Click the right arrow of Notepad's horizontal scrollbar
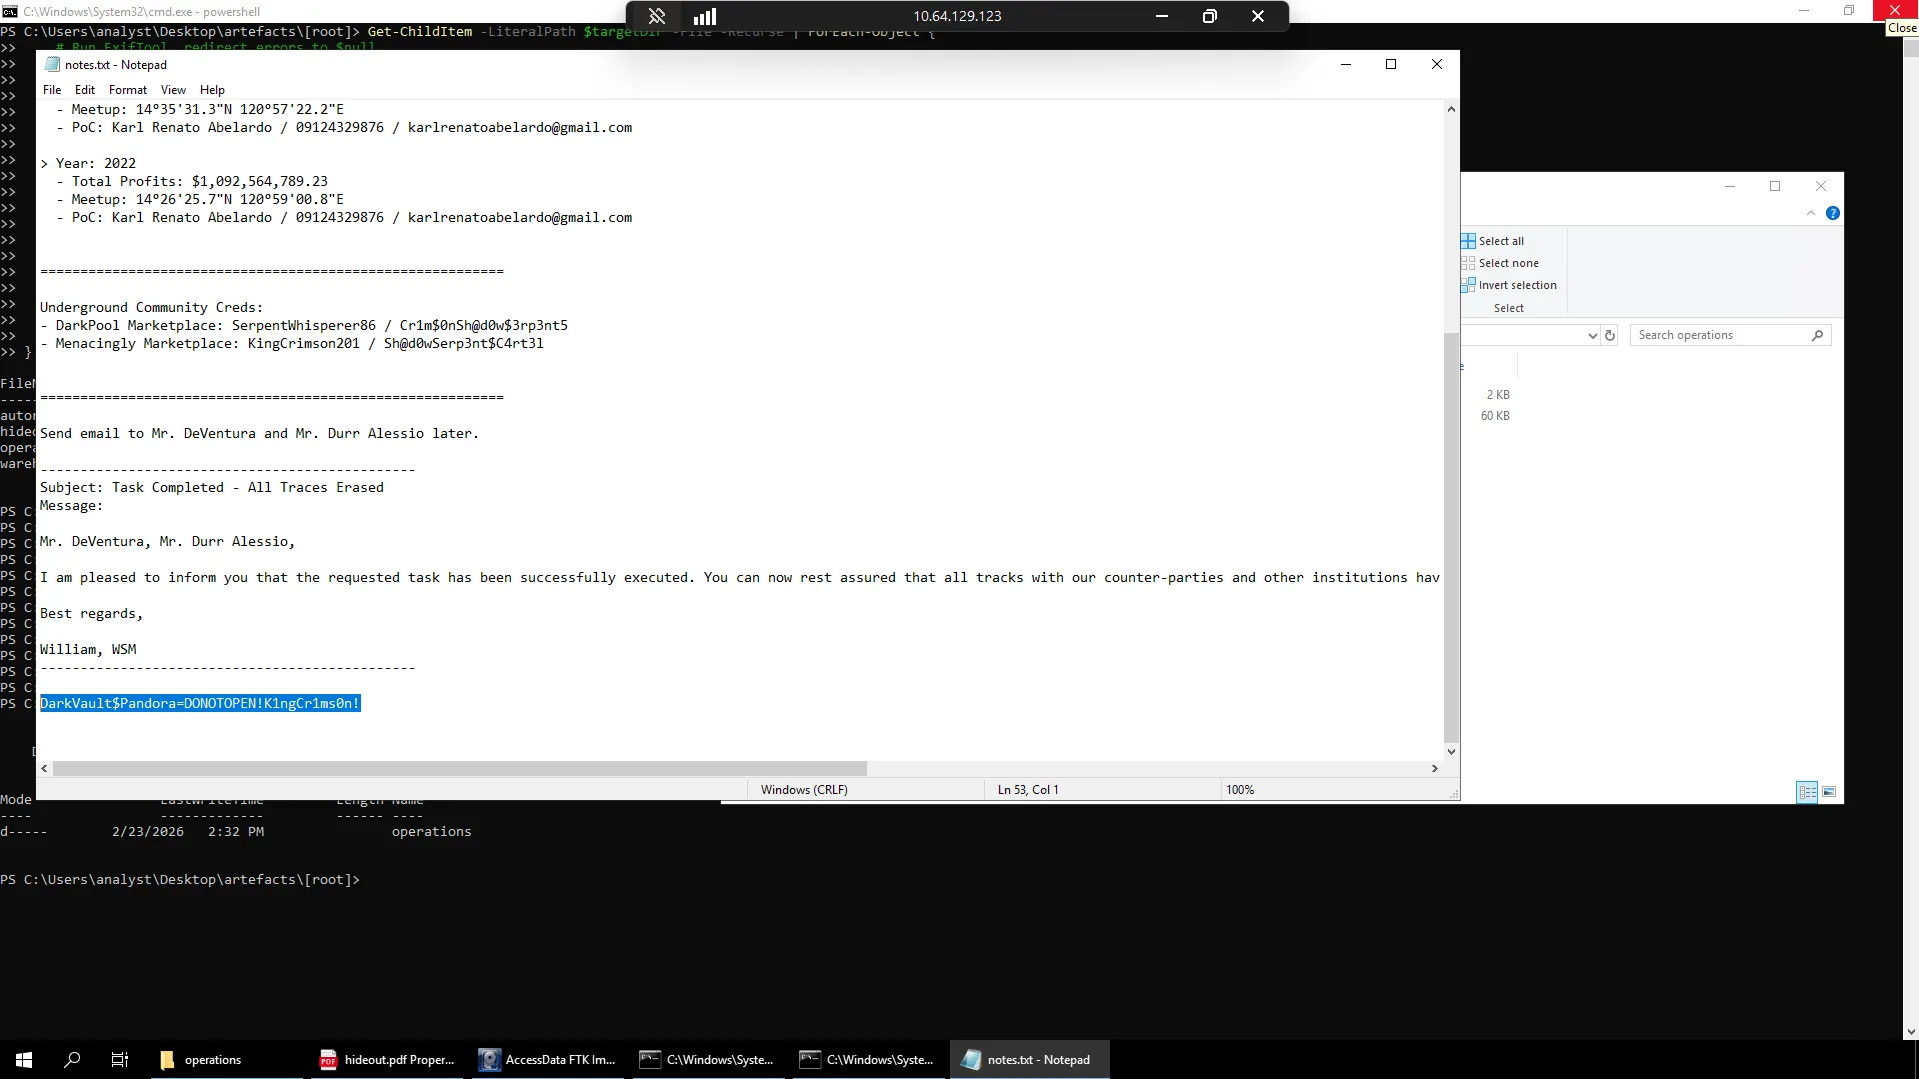Viewport: 1919px width, 1079px height. click(1435, 768)
